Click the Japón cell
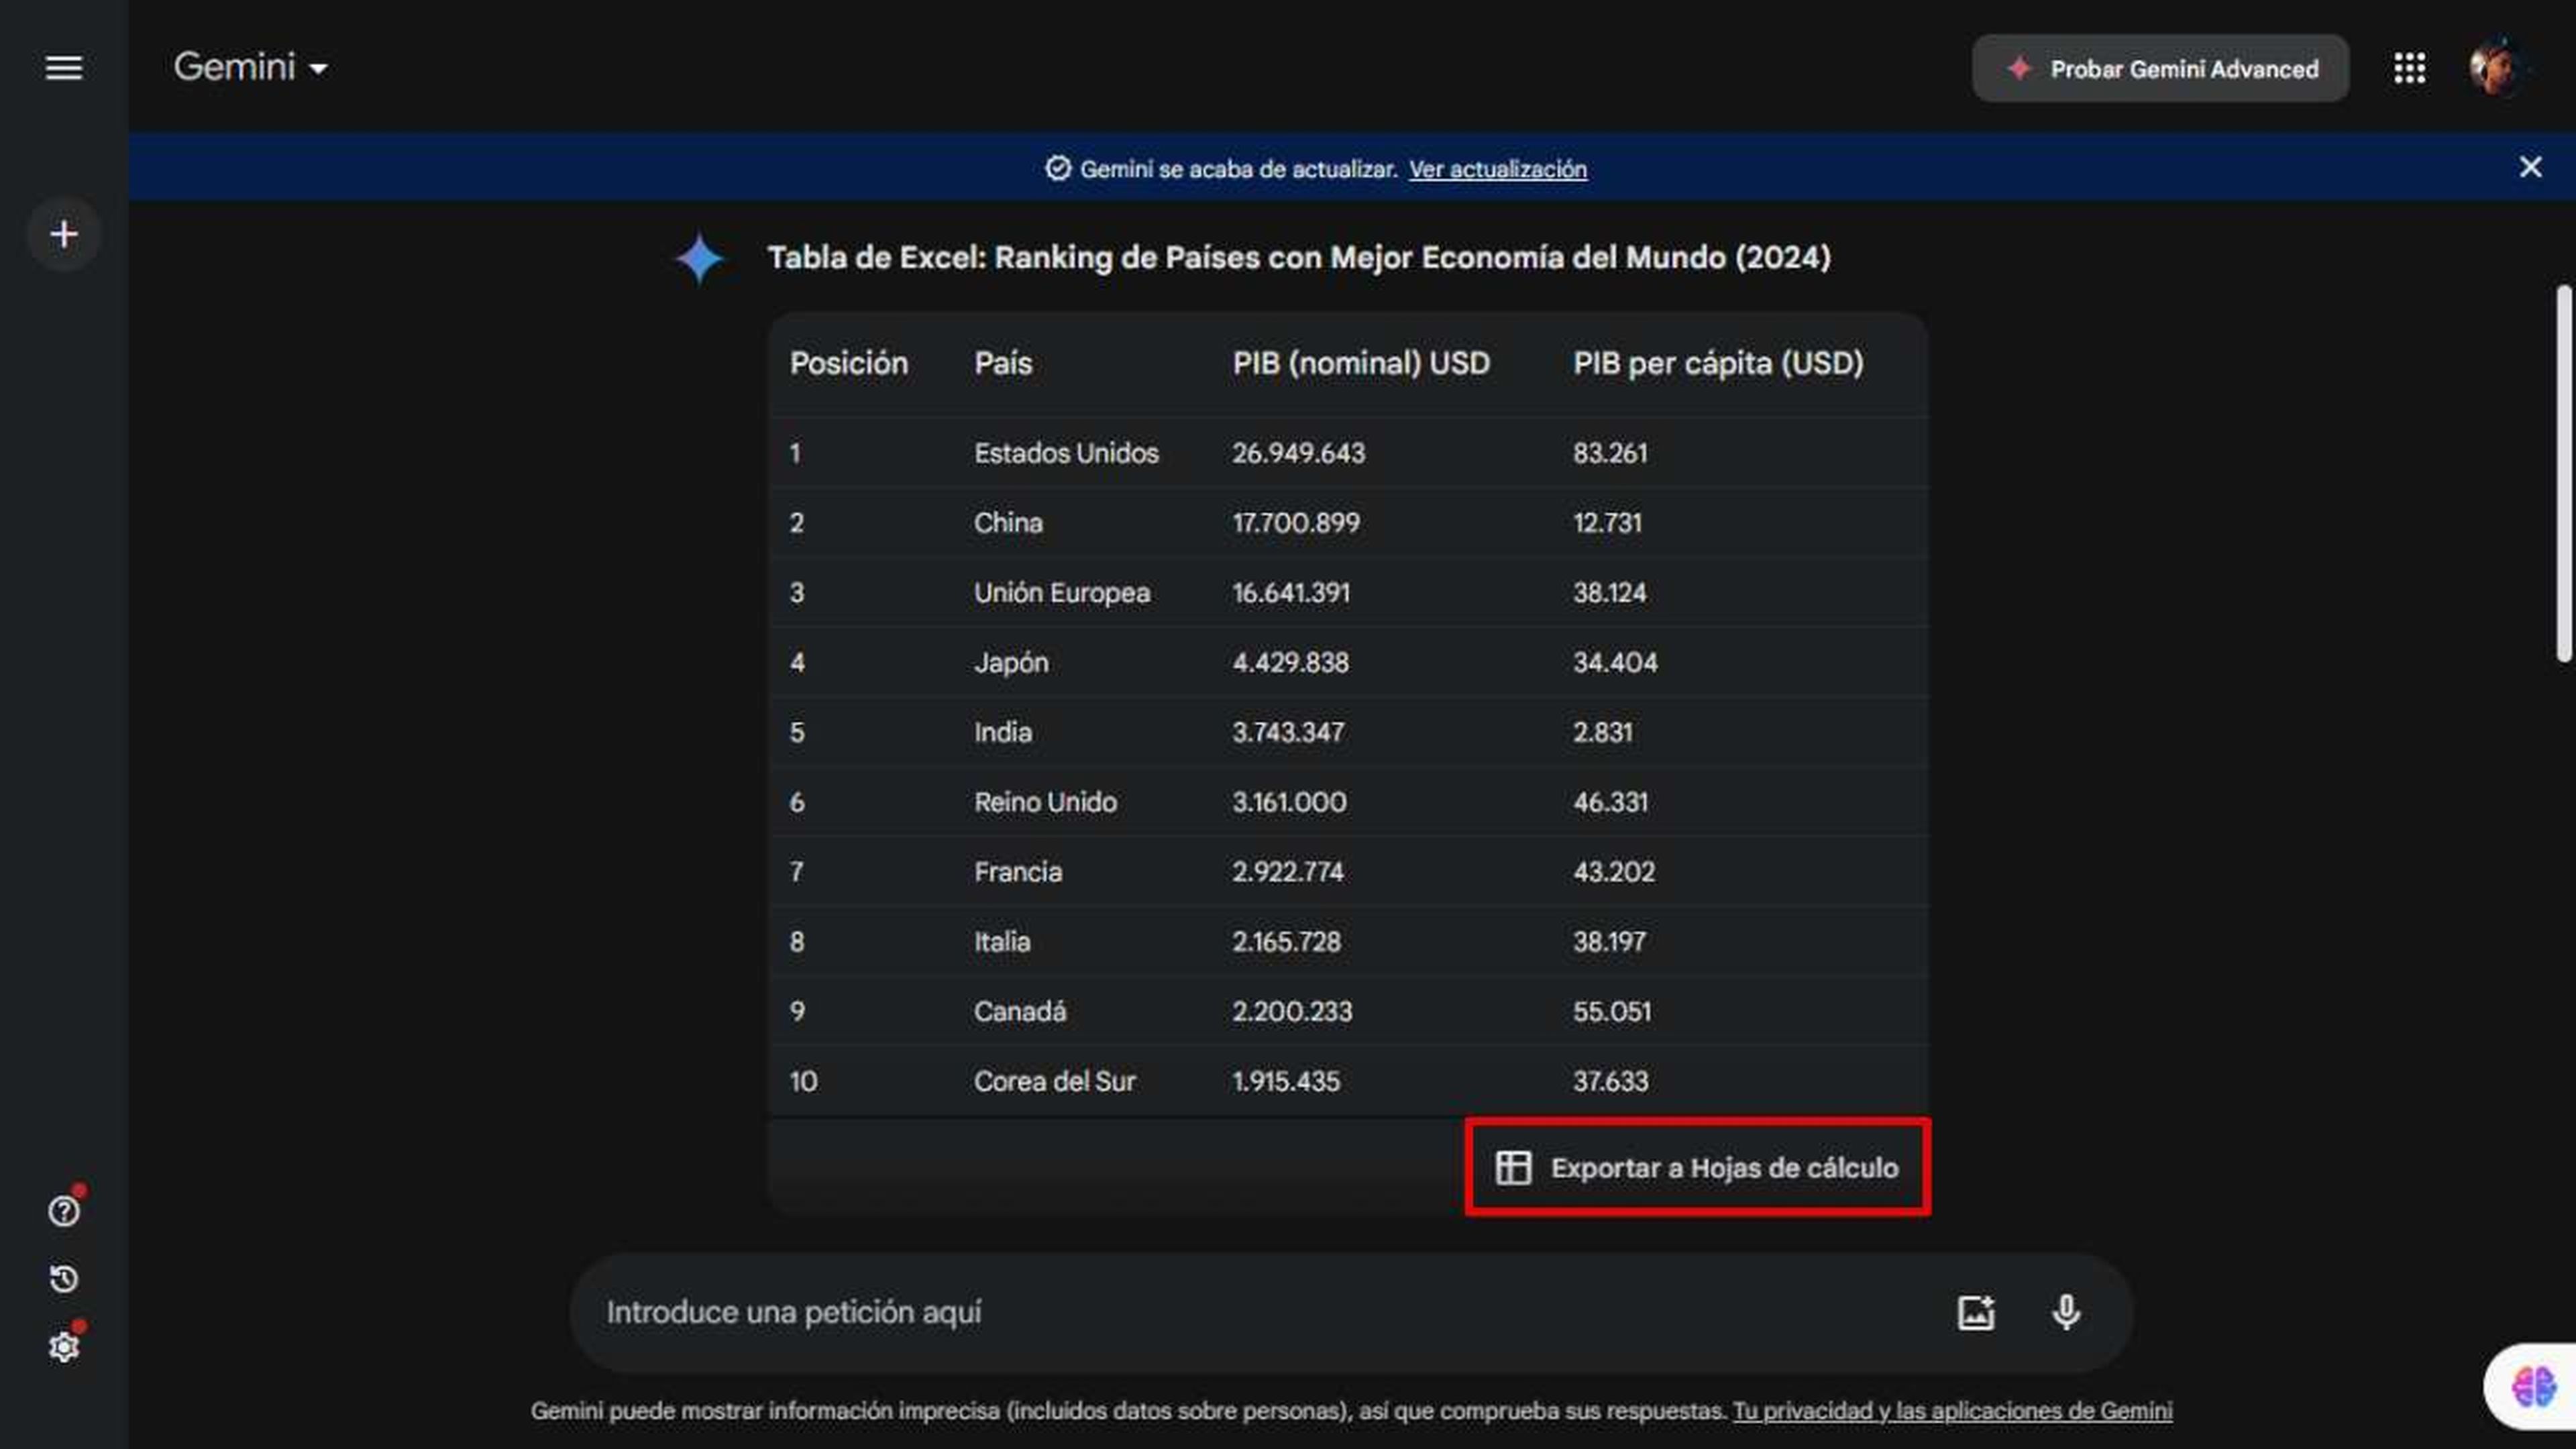2576x1449 pixels. 1011,663
